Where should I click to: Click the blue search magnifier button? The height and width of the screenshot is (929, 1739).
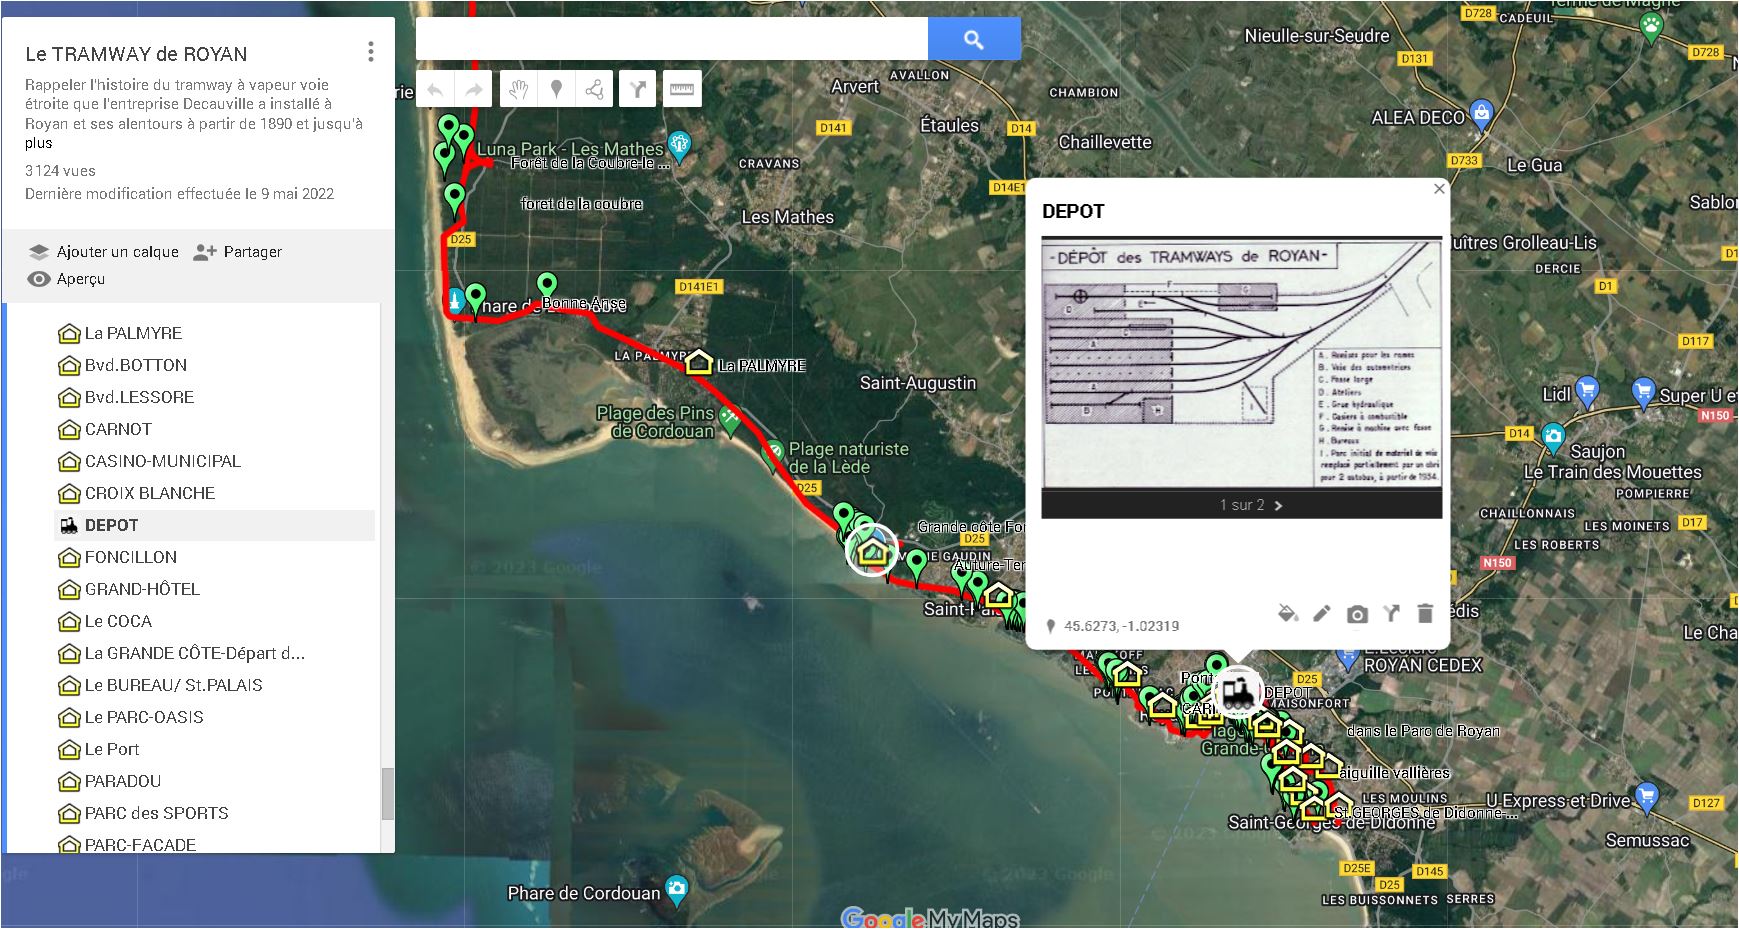point(974,39)
